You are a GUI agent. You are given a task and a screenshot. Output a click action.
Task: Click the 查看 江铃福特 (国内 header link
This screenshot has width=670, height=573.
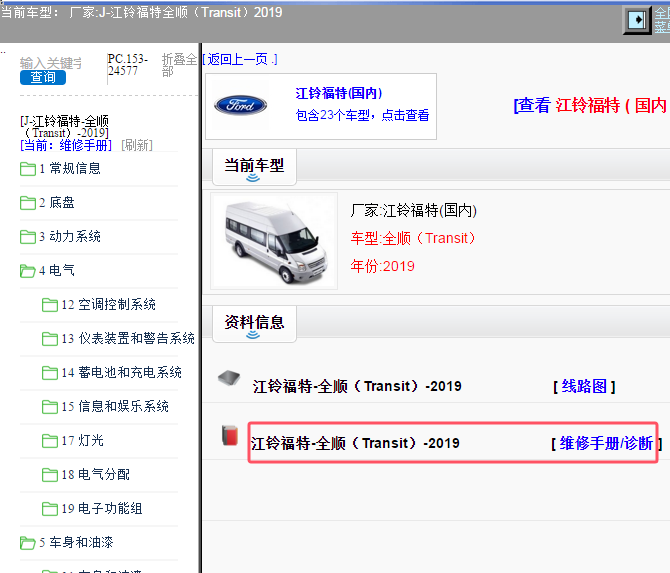591,105
